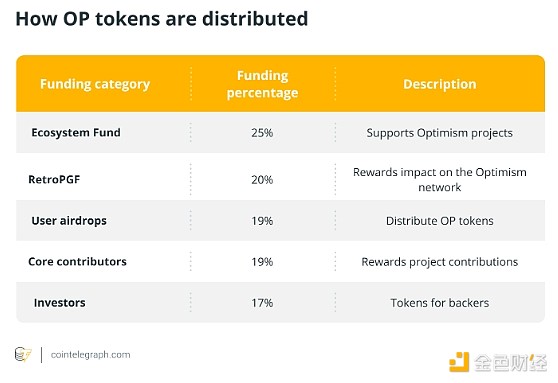Click the 25% funding percentage cell
The width and height of the screenshot is (558, 383).
[x=262, y=133]
